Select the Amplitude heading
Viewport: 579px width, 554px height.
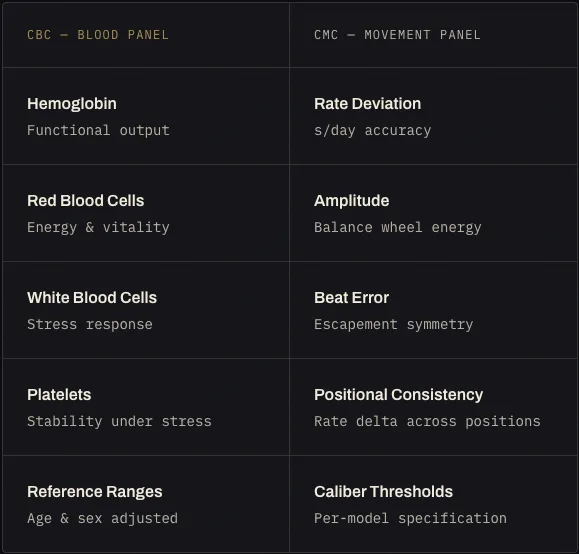[352, 201]
